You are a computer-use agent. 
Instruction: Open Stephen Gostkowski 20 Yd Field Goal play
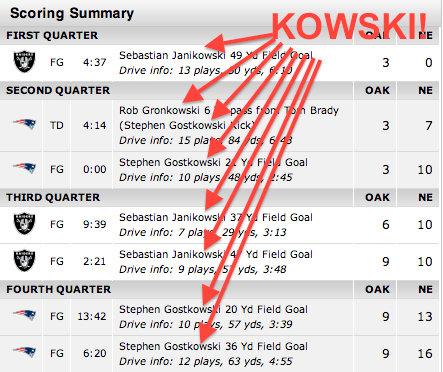pos(213,309)
